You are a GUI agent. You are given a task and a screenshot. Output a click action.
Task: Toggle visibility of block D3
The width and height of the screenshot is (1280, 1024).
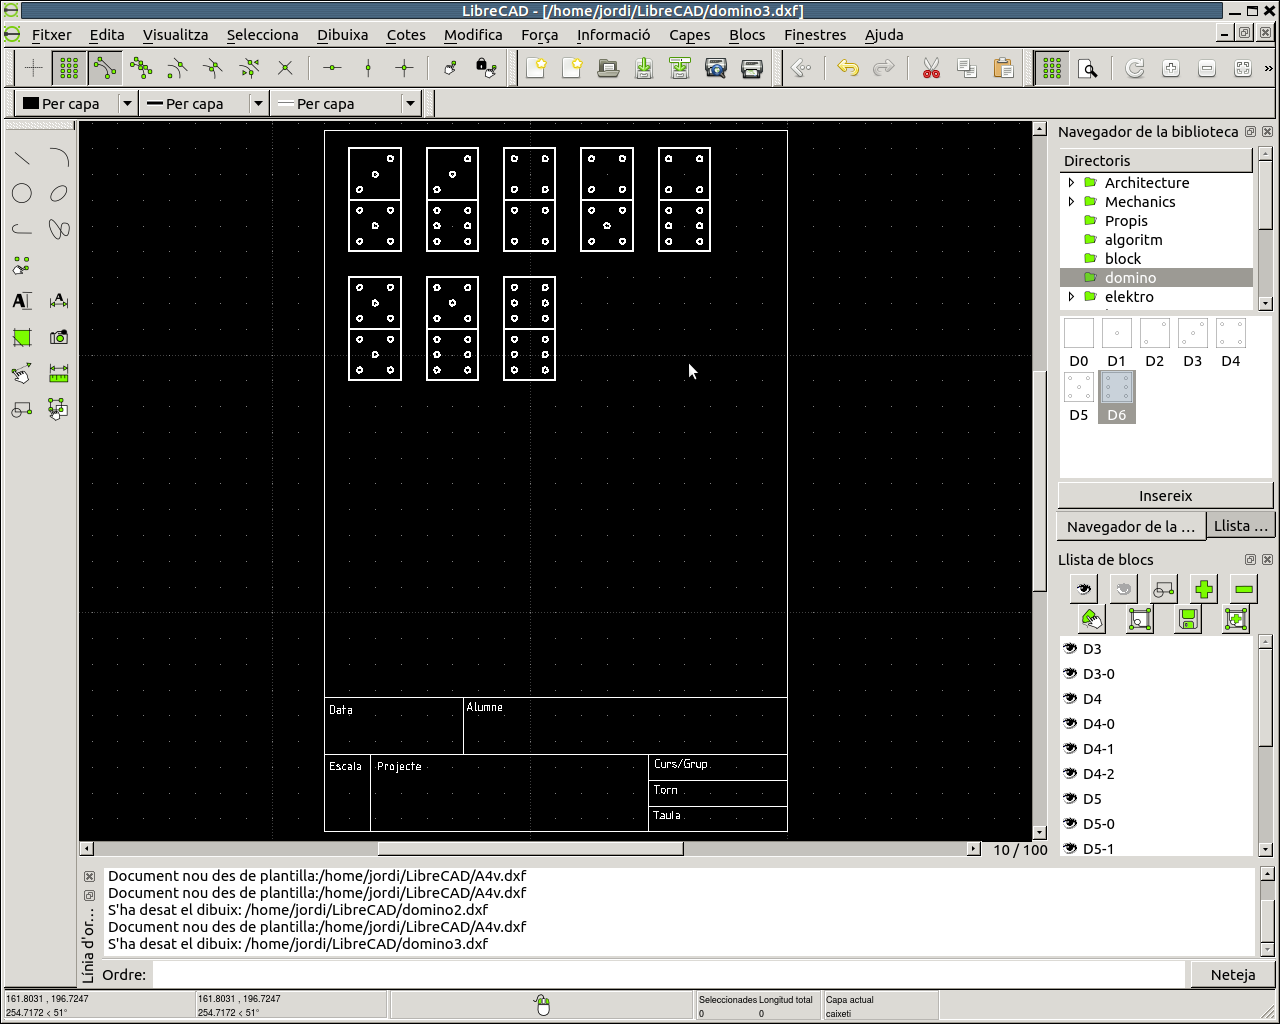(1070, 648)
